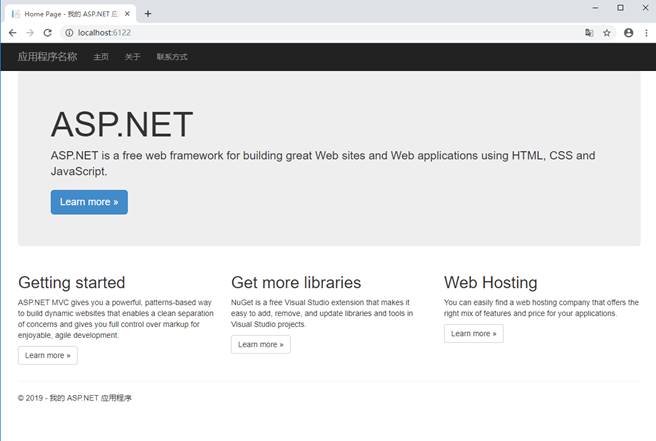Viewport: 656px width, 441px height.
Task: Click the free web framework description paragraph
Action: (323, 163)
